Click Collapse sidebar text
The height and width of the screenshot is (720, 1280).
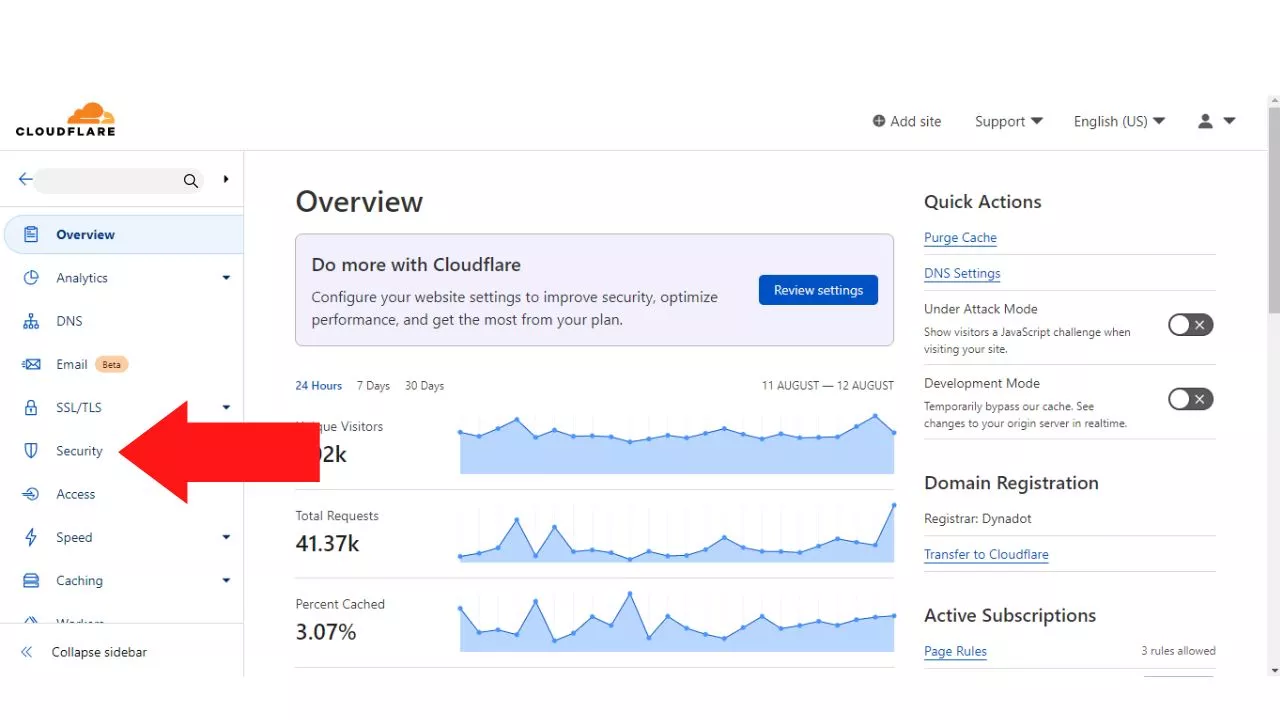click(99, 652)
